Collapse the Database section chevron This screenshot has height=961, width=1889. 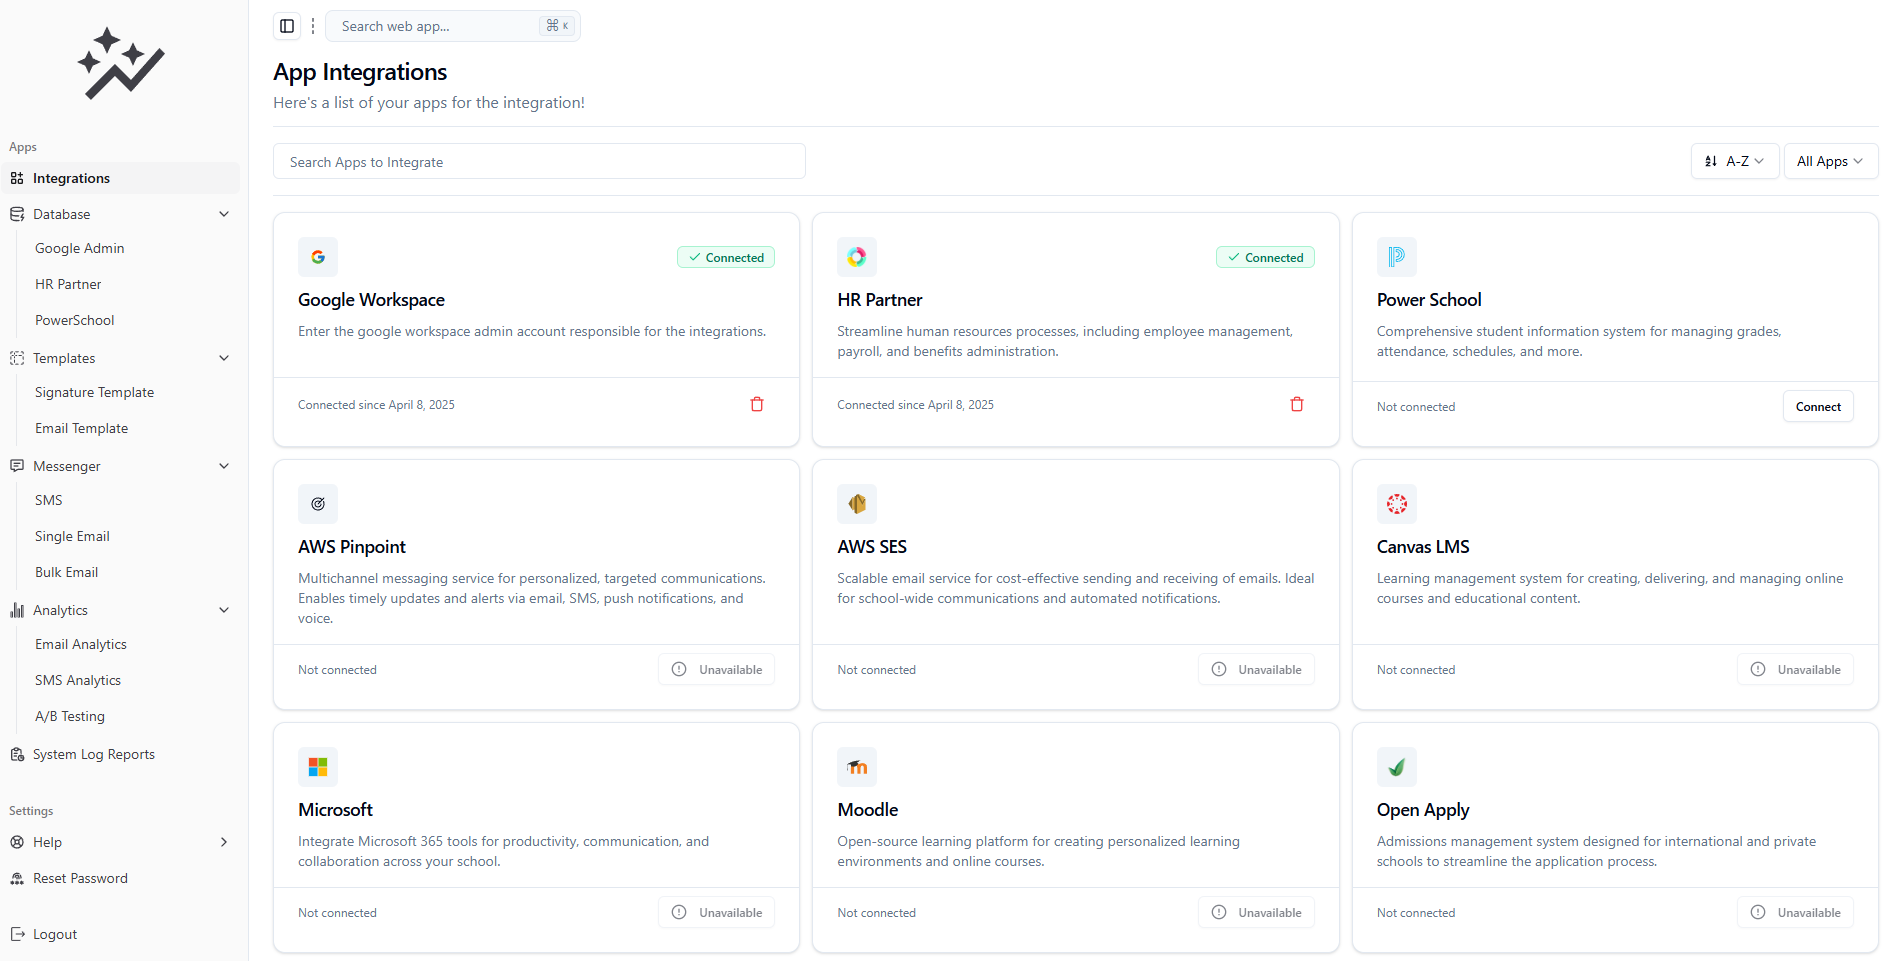point(224,214)
